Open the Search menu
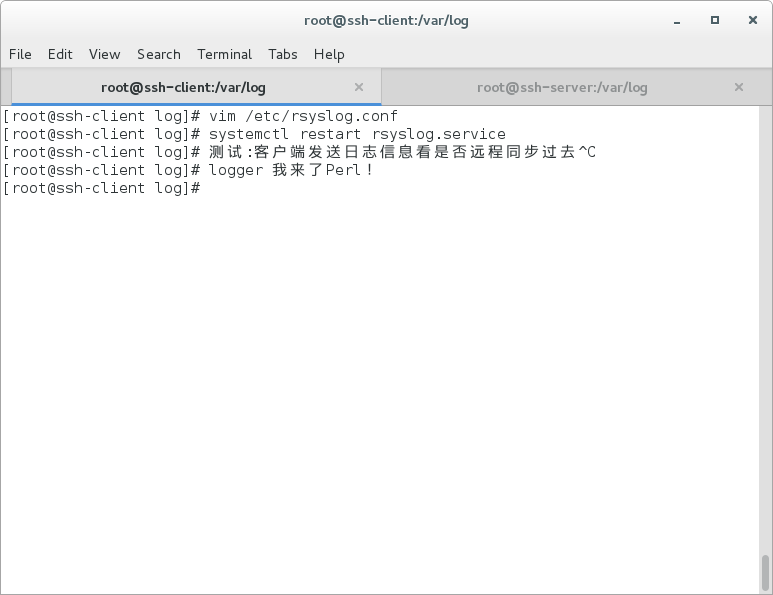This screenshot has width=773, height=595. 159,54
